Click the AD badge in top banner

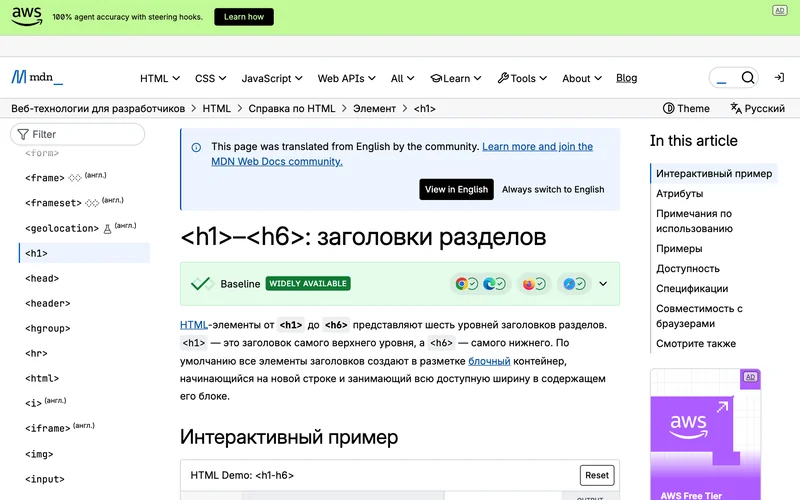pyautogui.click(x=780, y=10)
